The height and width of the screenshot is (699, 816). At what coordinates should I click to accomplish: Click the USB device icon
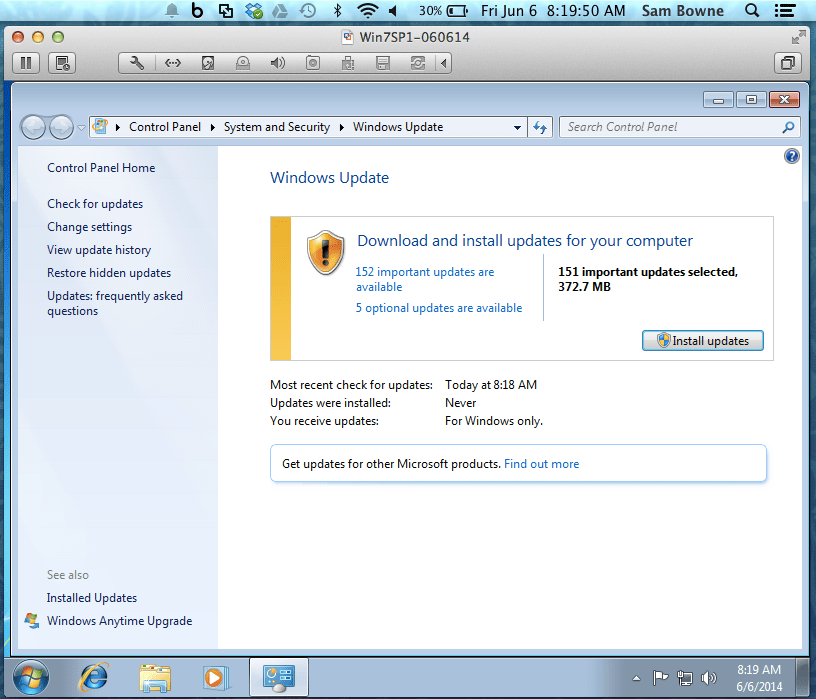pos(348,63)
